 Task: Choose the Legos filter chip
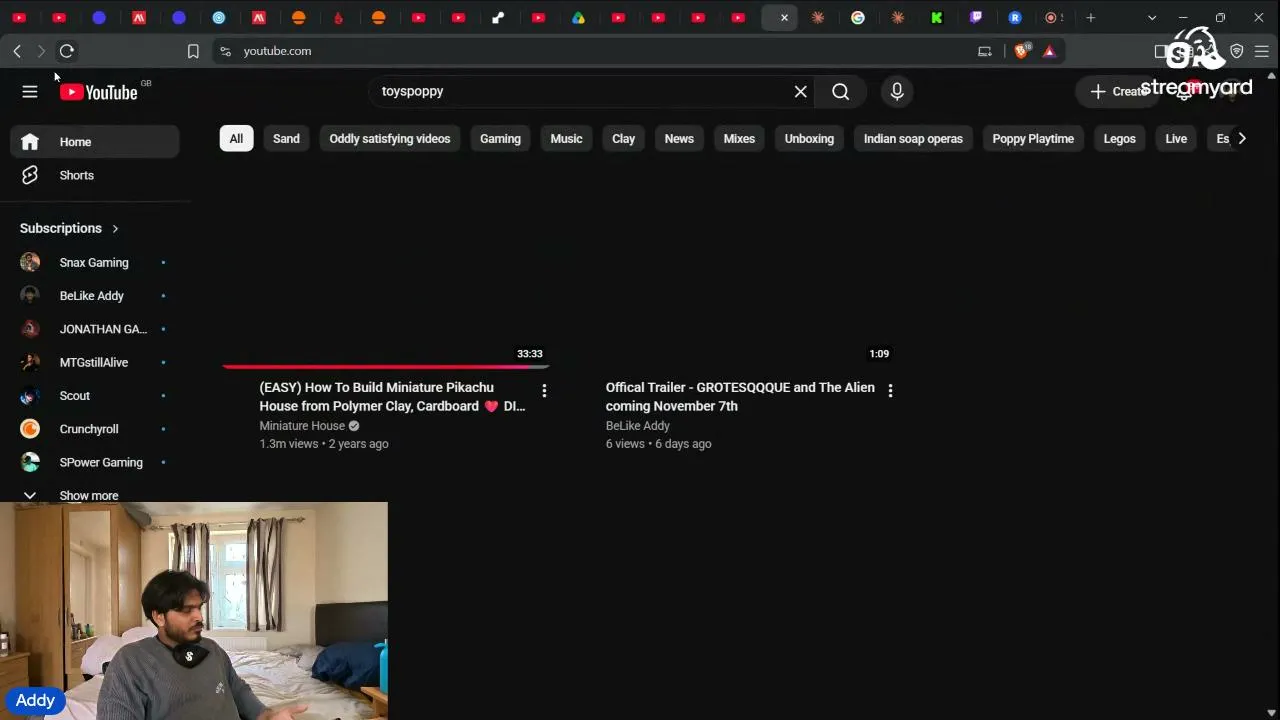pos(1119,139)
